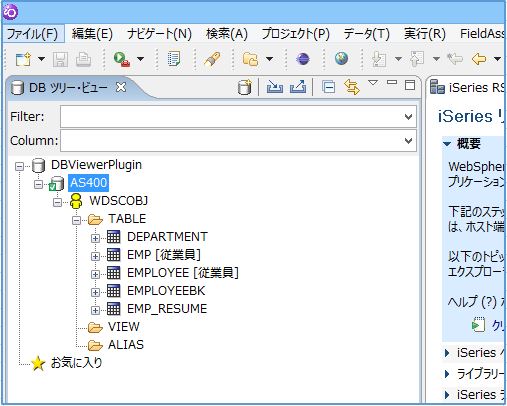Image resolution: width=507 pixels, height=406 pixels.
Task: Collapse the TABLE folder node
Action: click(76, 220)
